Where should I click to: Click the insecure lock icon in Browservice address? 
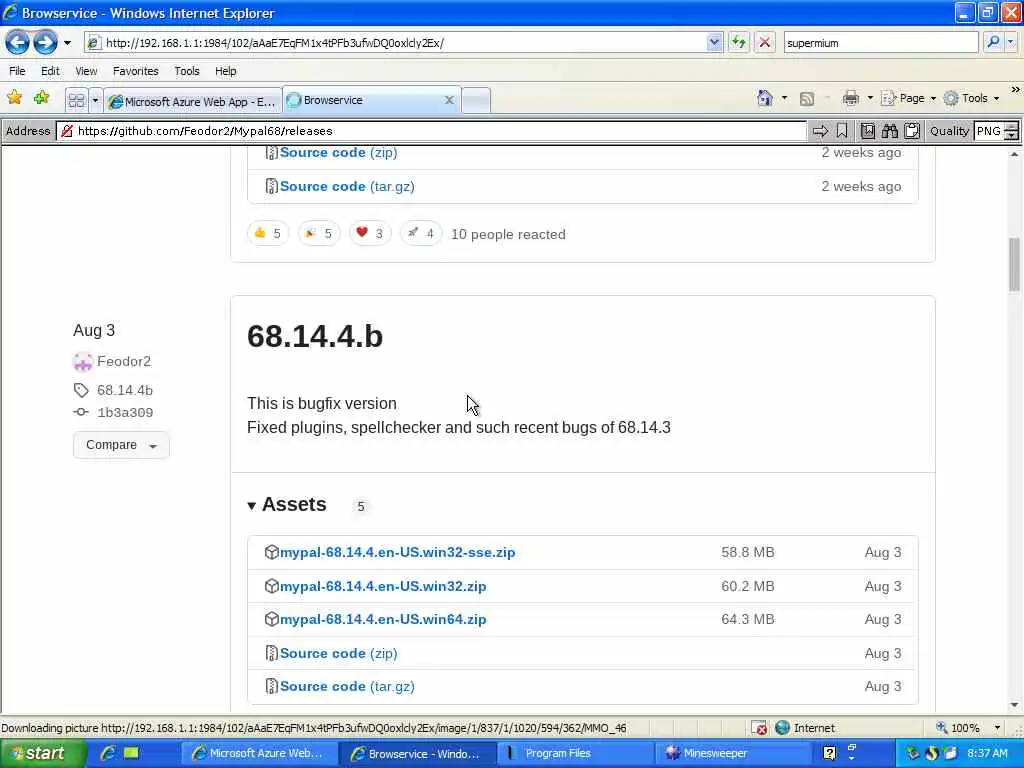[67, 131]
